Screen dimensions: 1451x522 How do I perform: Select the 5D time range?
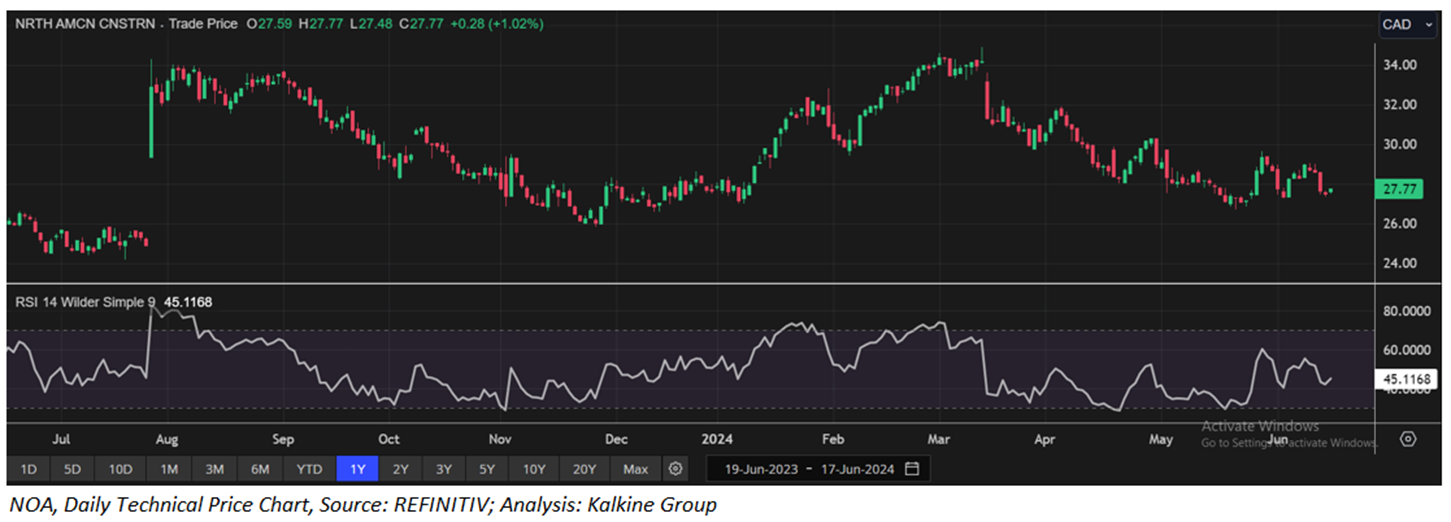pos(74,468)
